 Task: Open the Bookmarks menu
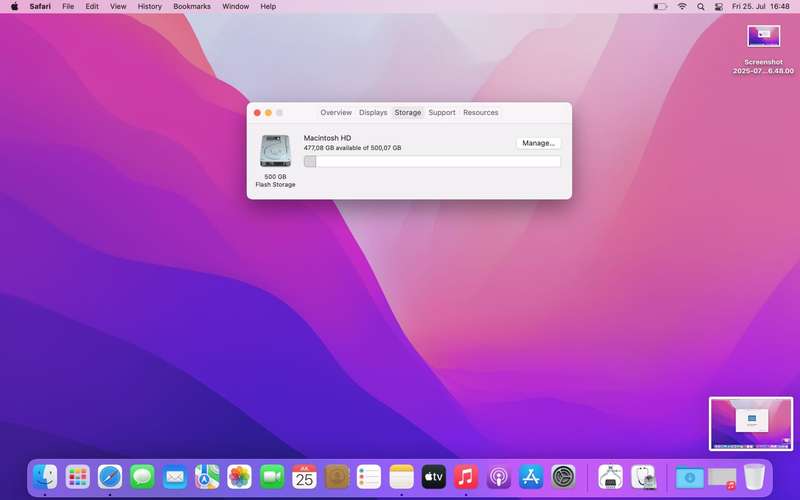click(x=192, y=7)
